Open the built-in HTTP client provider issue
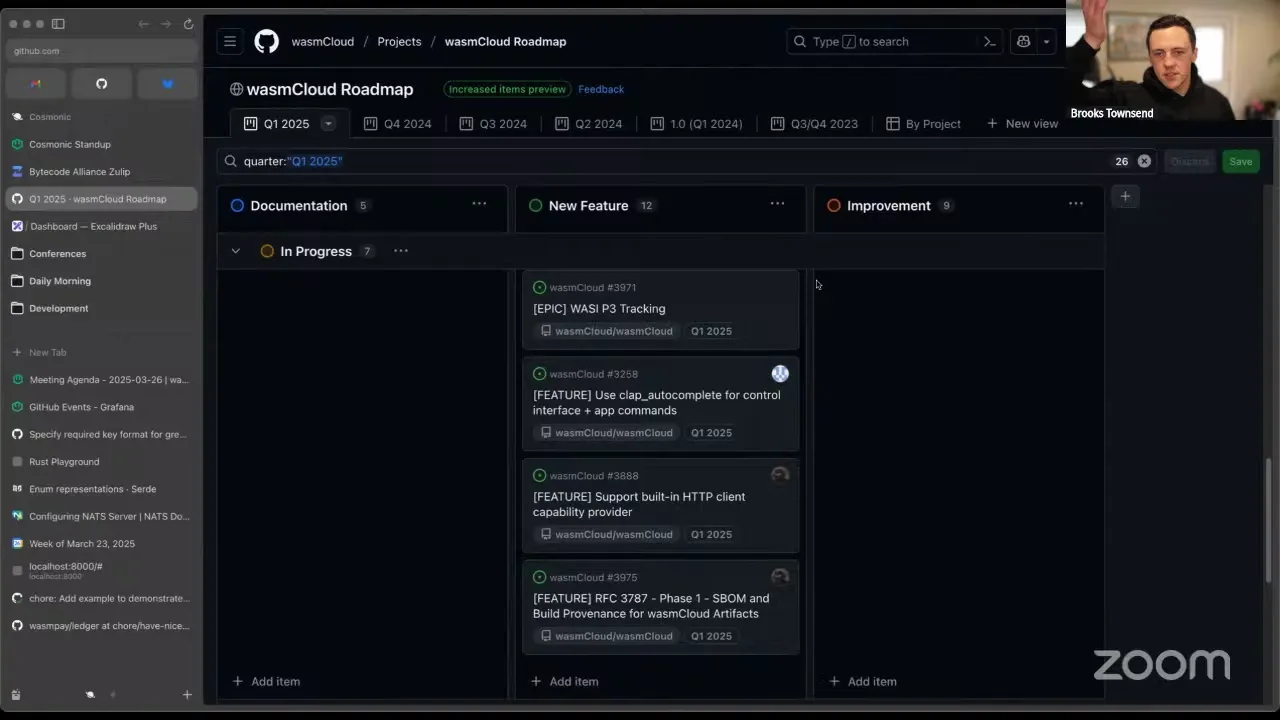The height and width of the screenshot is (720, 1280). tap(639, 504)
